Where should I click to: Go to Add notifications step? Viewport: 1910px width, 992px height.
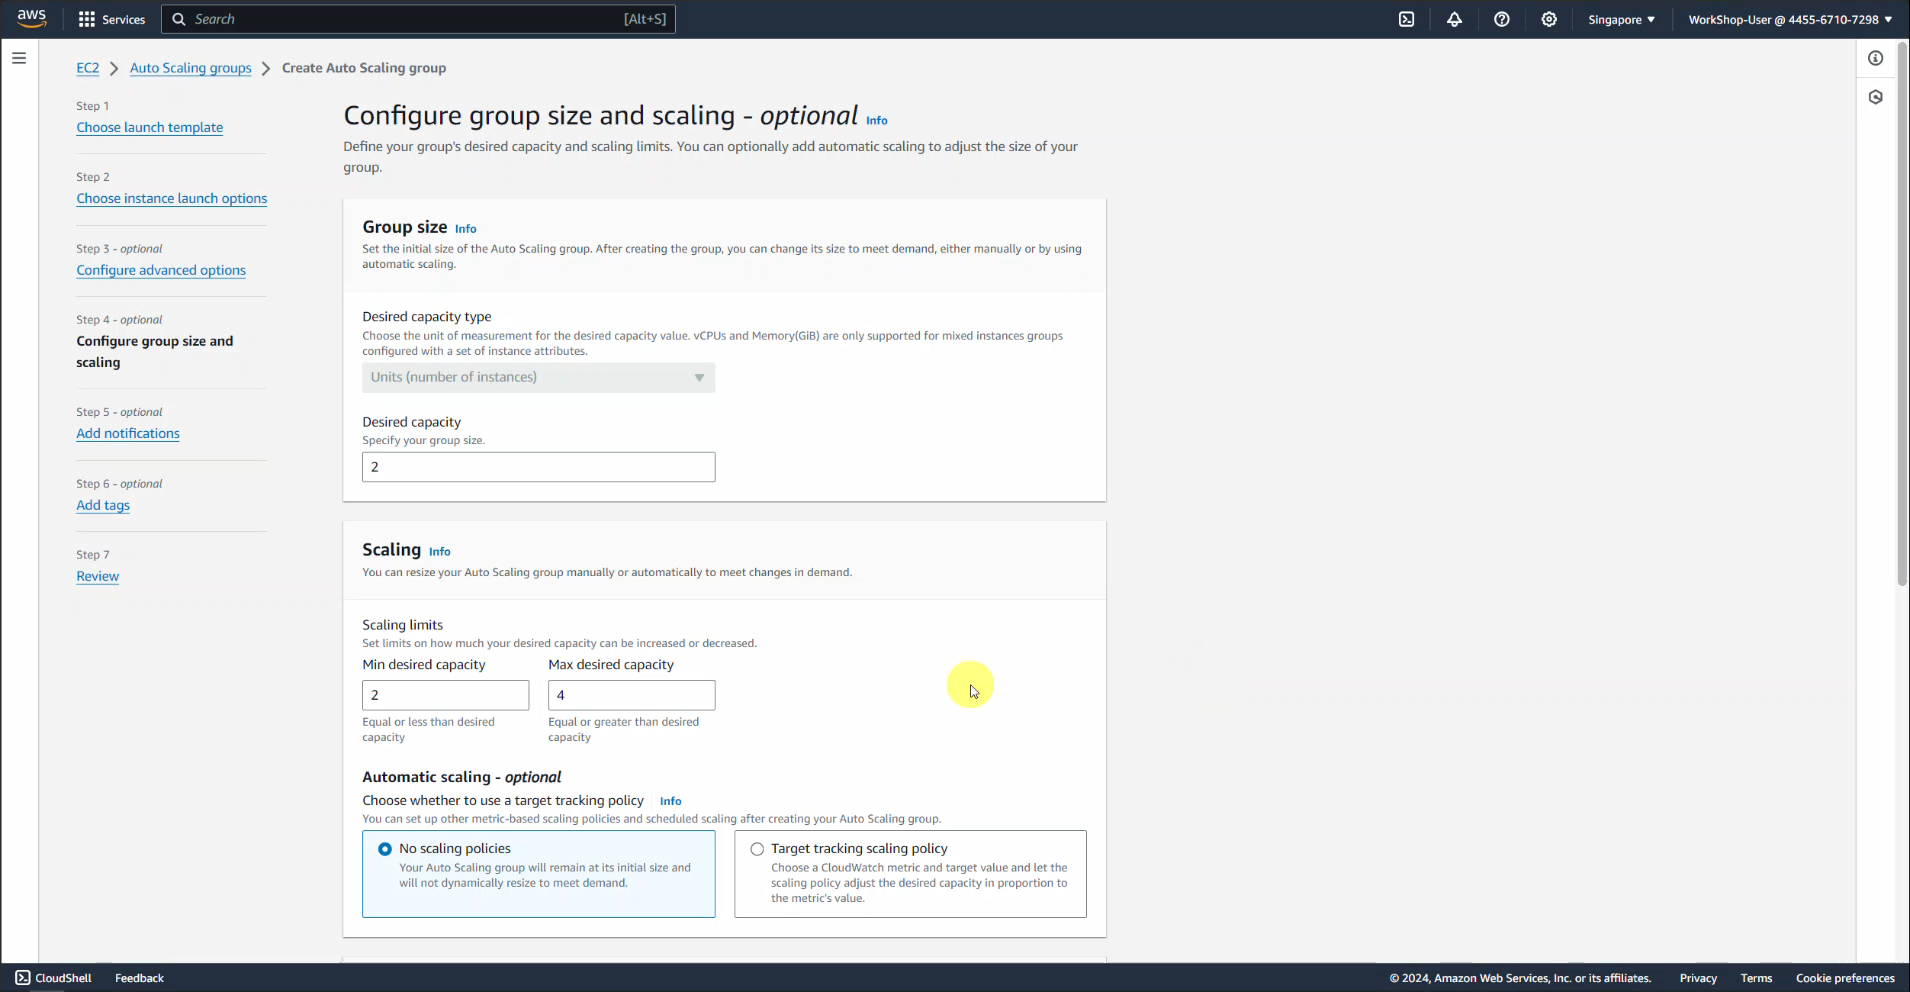[128, 433]
